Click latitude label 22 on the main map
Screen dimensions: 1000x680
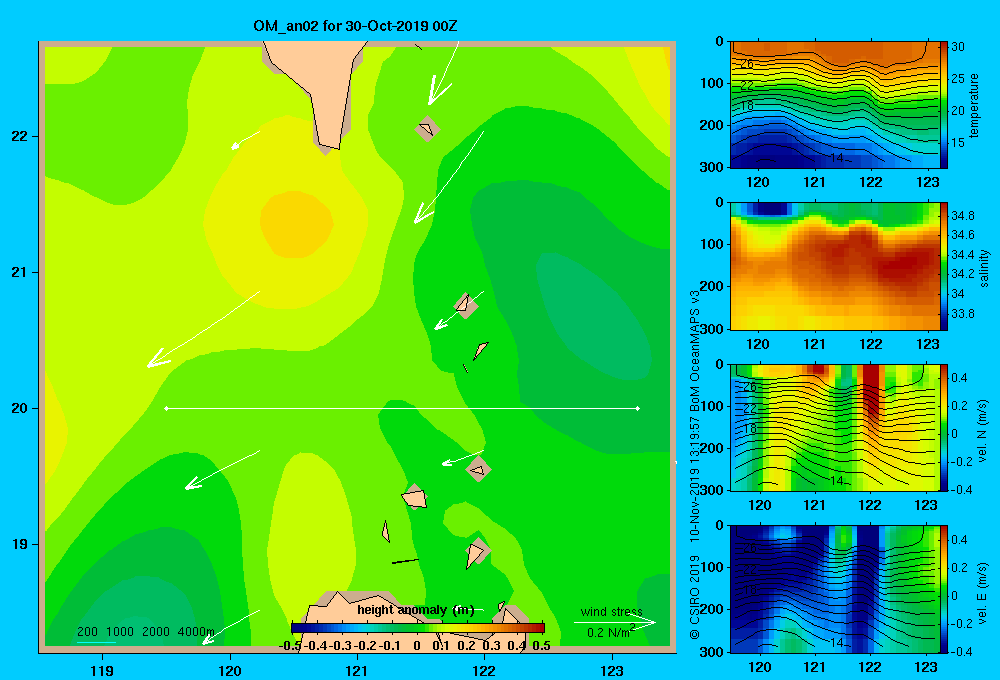point(20,136)
